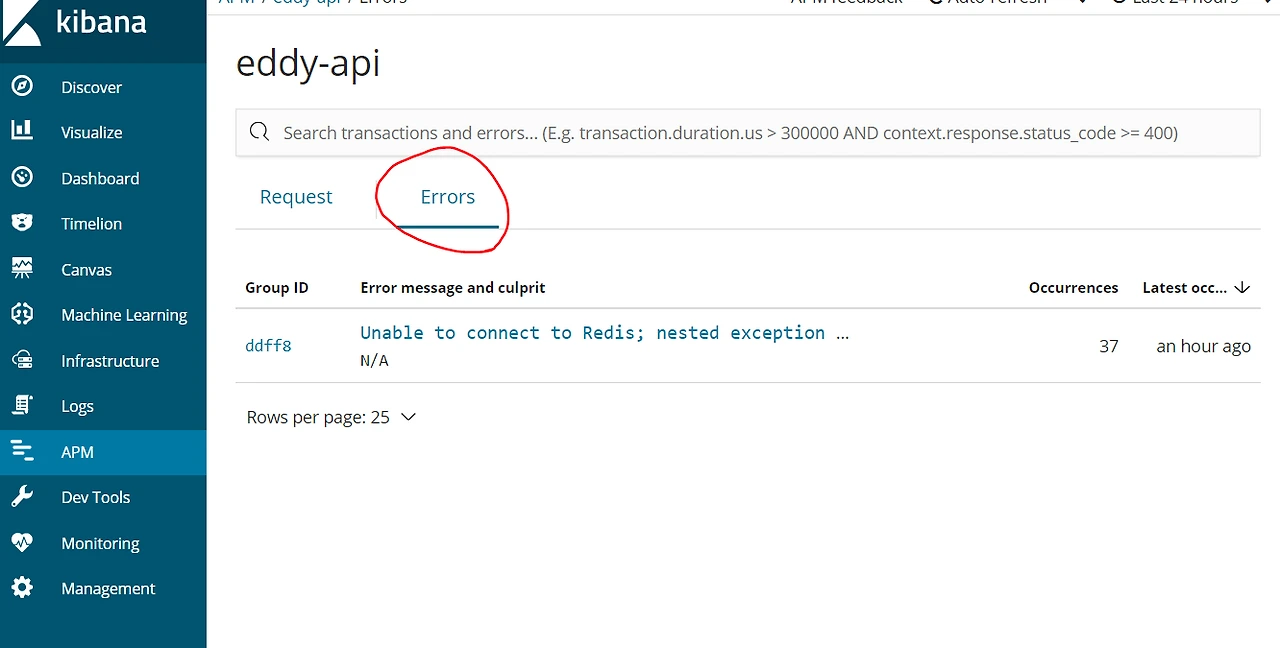The image size is (1280, 648).
Task: Select the Infrastructure icon
Action: pos(22,360)
